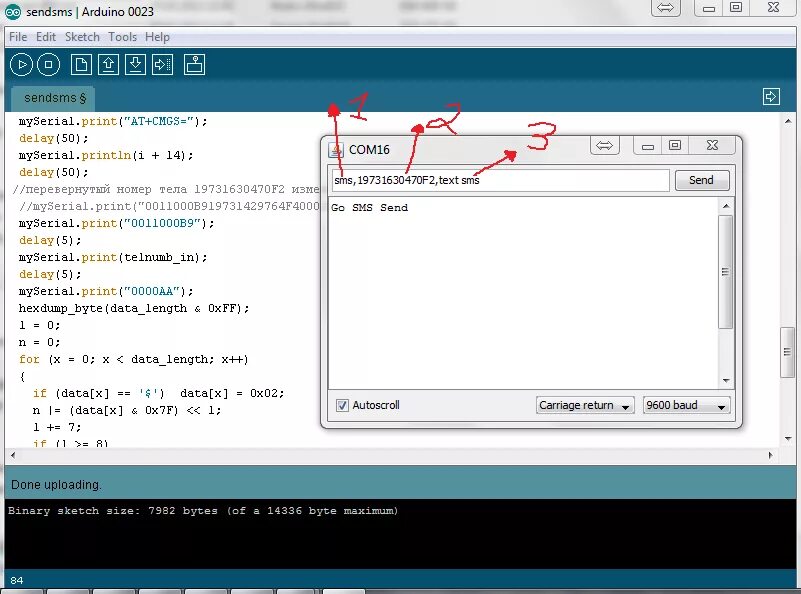The width and height of the screenshot is (801, 594).
Task: Click the code editor scroll-down arrow
Action: pos(788,439)
